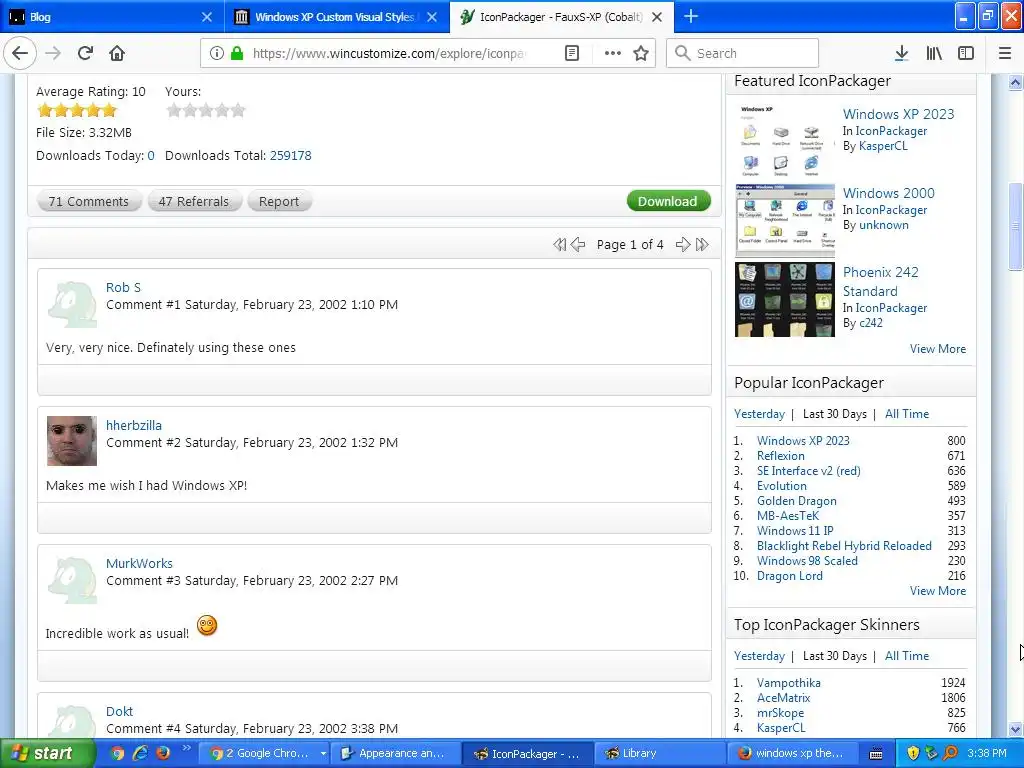The width and height of the screenshot is (1024, 768).
Task: Open Windows 2000 thumbnail preview
Action: coord(784,220)
